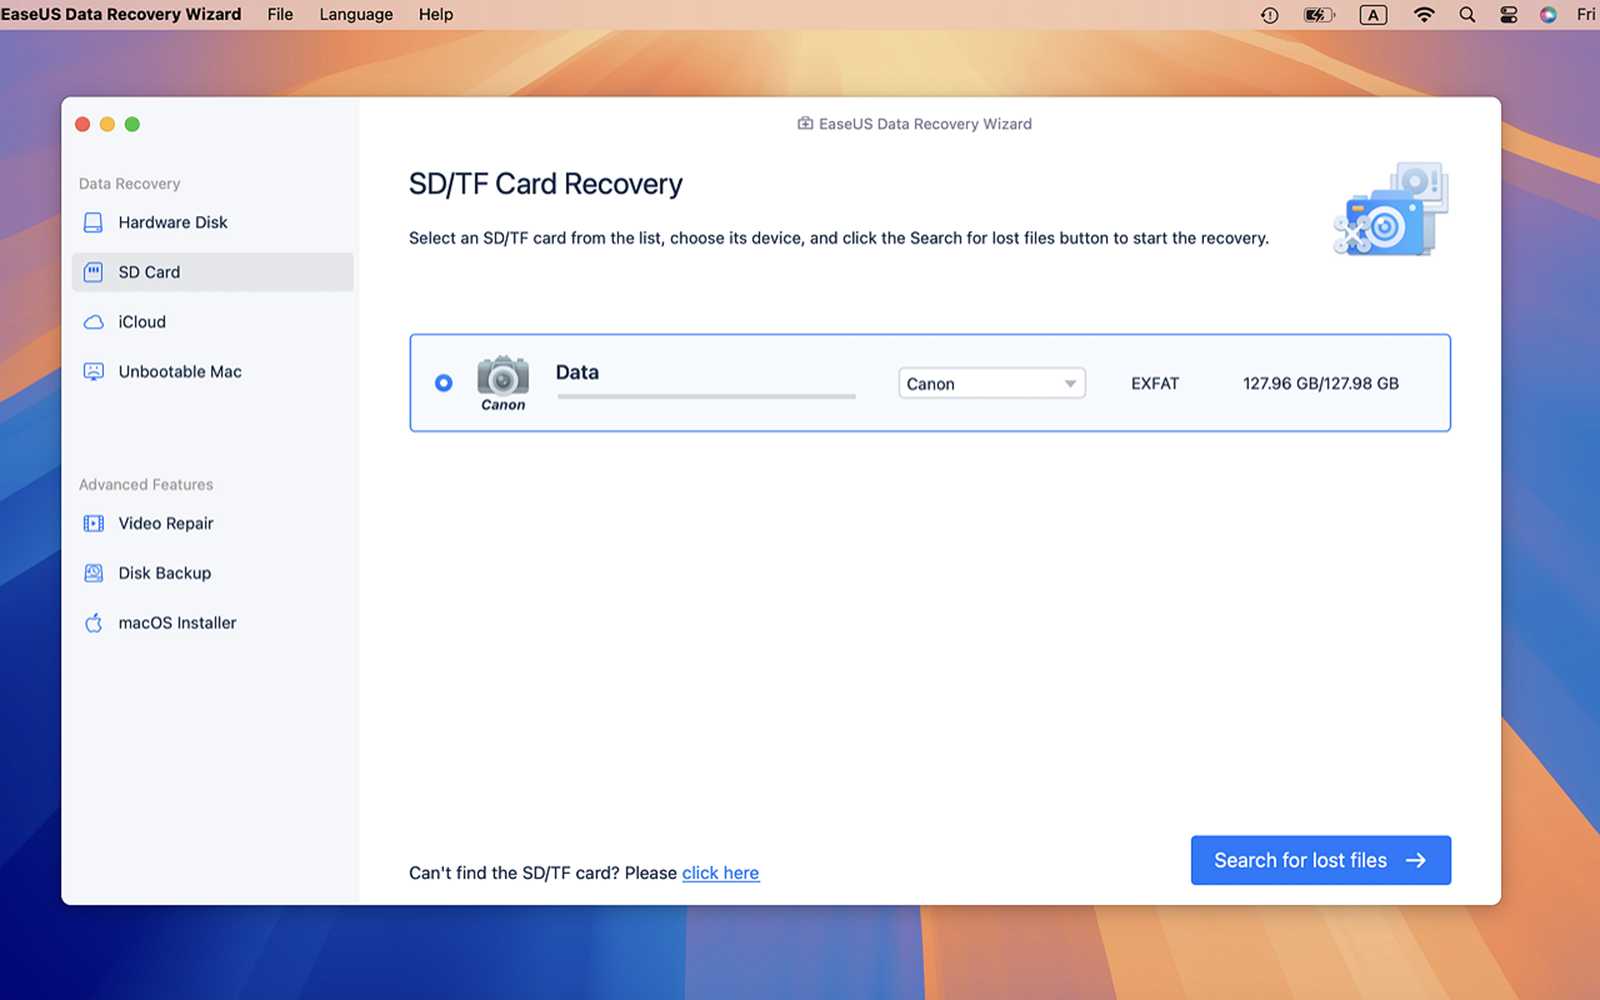
Task: Follow the click here link
Action: pos(720,873)
